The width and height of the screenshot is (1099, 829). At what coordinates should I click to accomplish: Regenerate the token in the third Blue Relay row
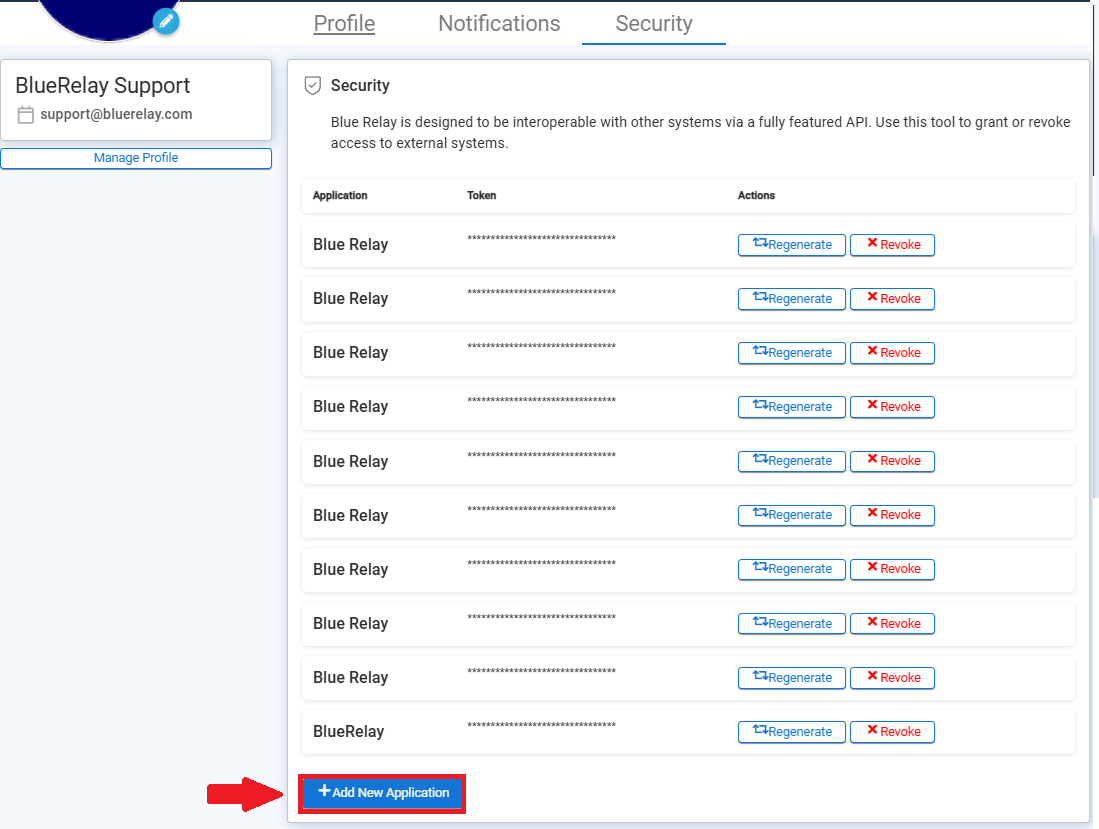click(x=792, y=352)
